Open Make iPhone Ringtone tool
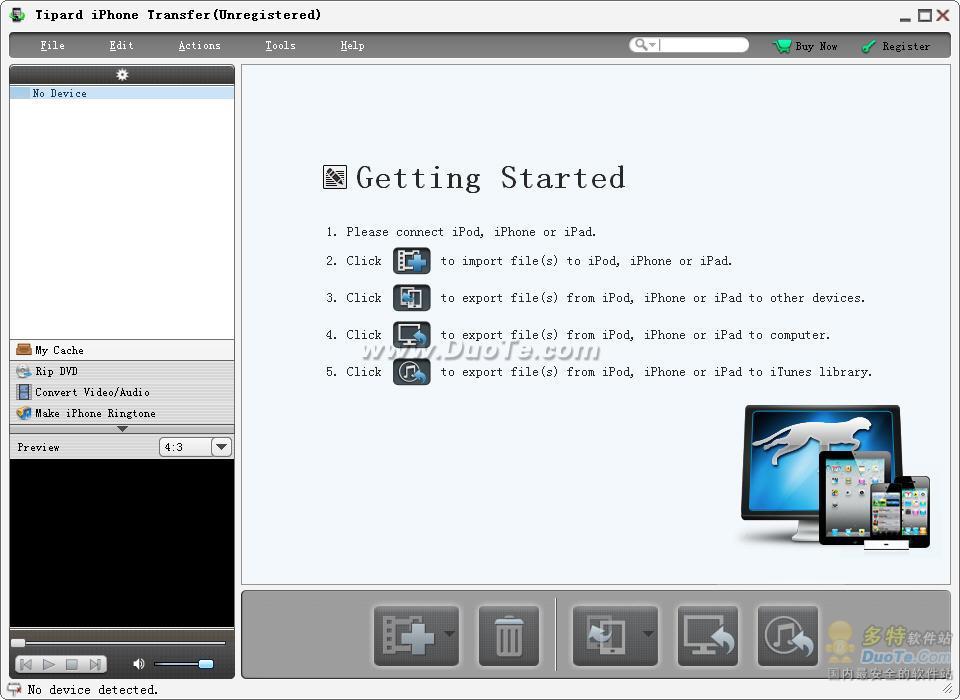The width and height of the screenshot is (960, 700). (x=122, y=413)
